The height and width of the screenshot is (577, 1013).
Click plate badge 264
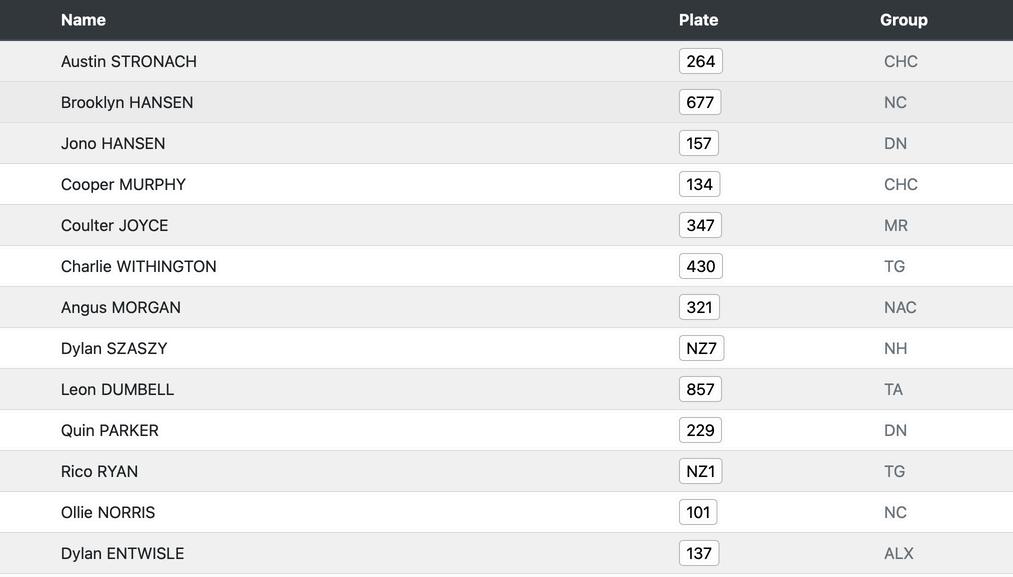pos(700,61)
